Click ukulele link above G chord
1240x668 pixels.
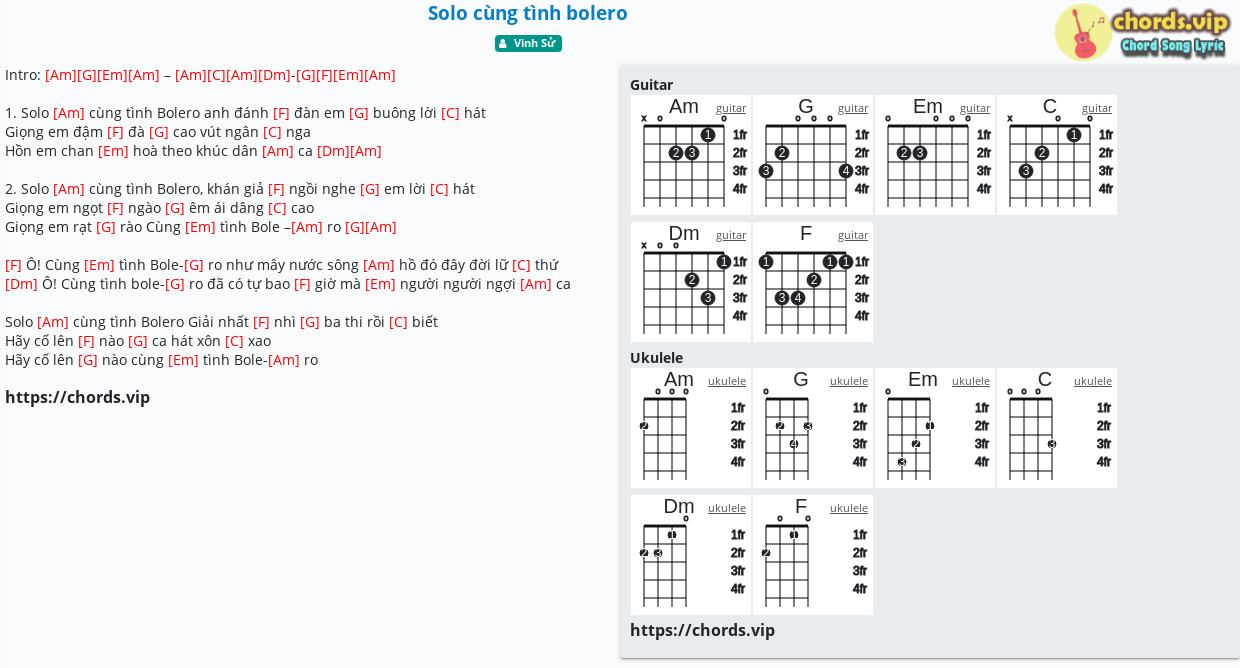[849, 381]
